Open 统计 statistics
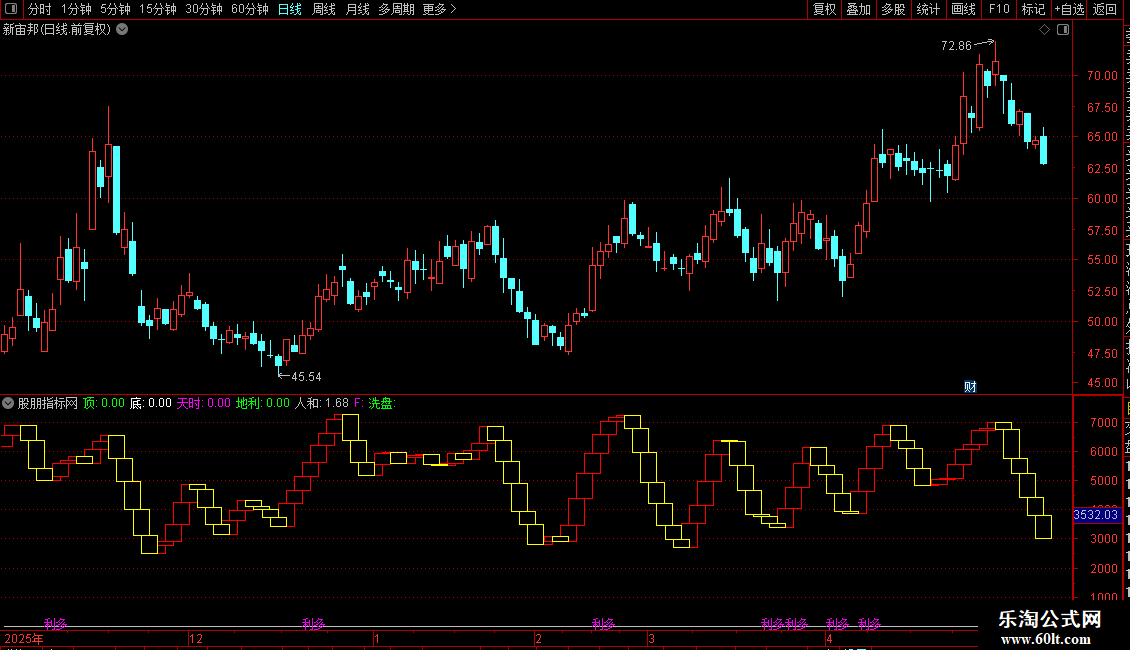 tap(928, 9)
